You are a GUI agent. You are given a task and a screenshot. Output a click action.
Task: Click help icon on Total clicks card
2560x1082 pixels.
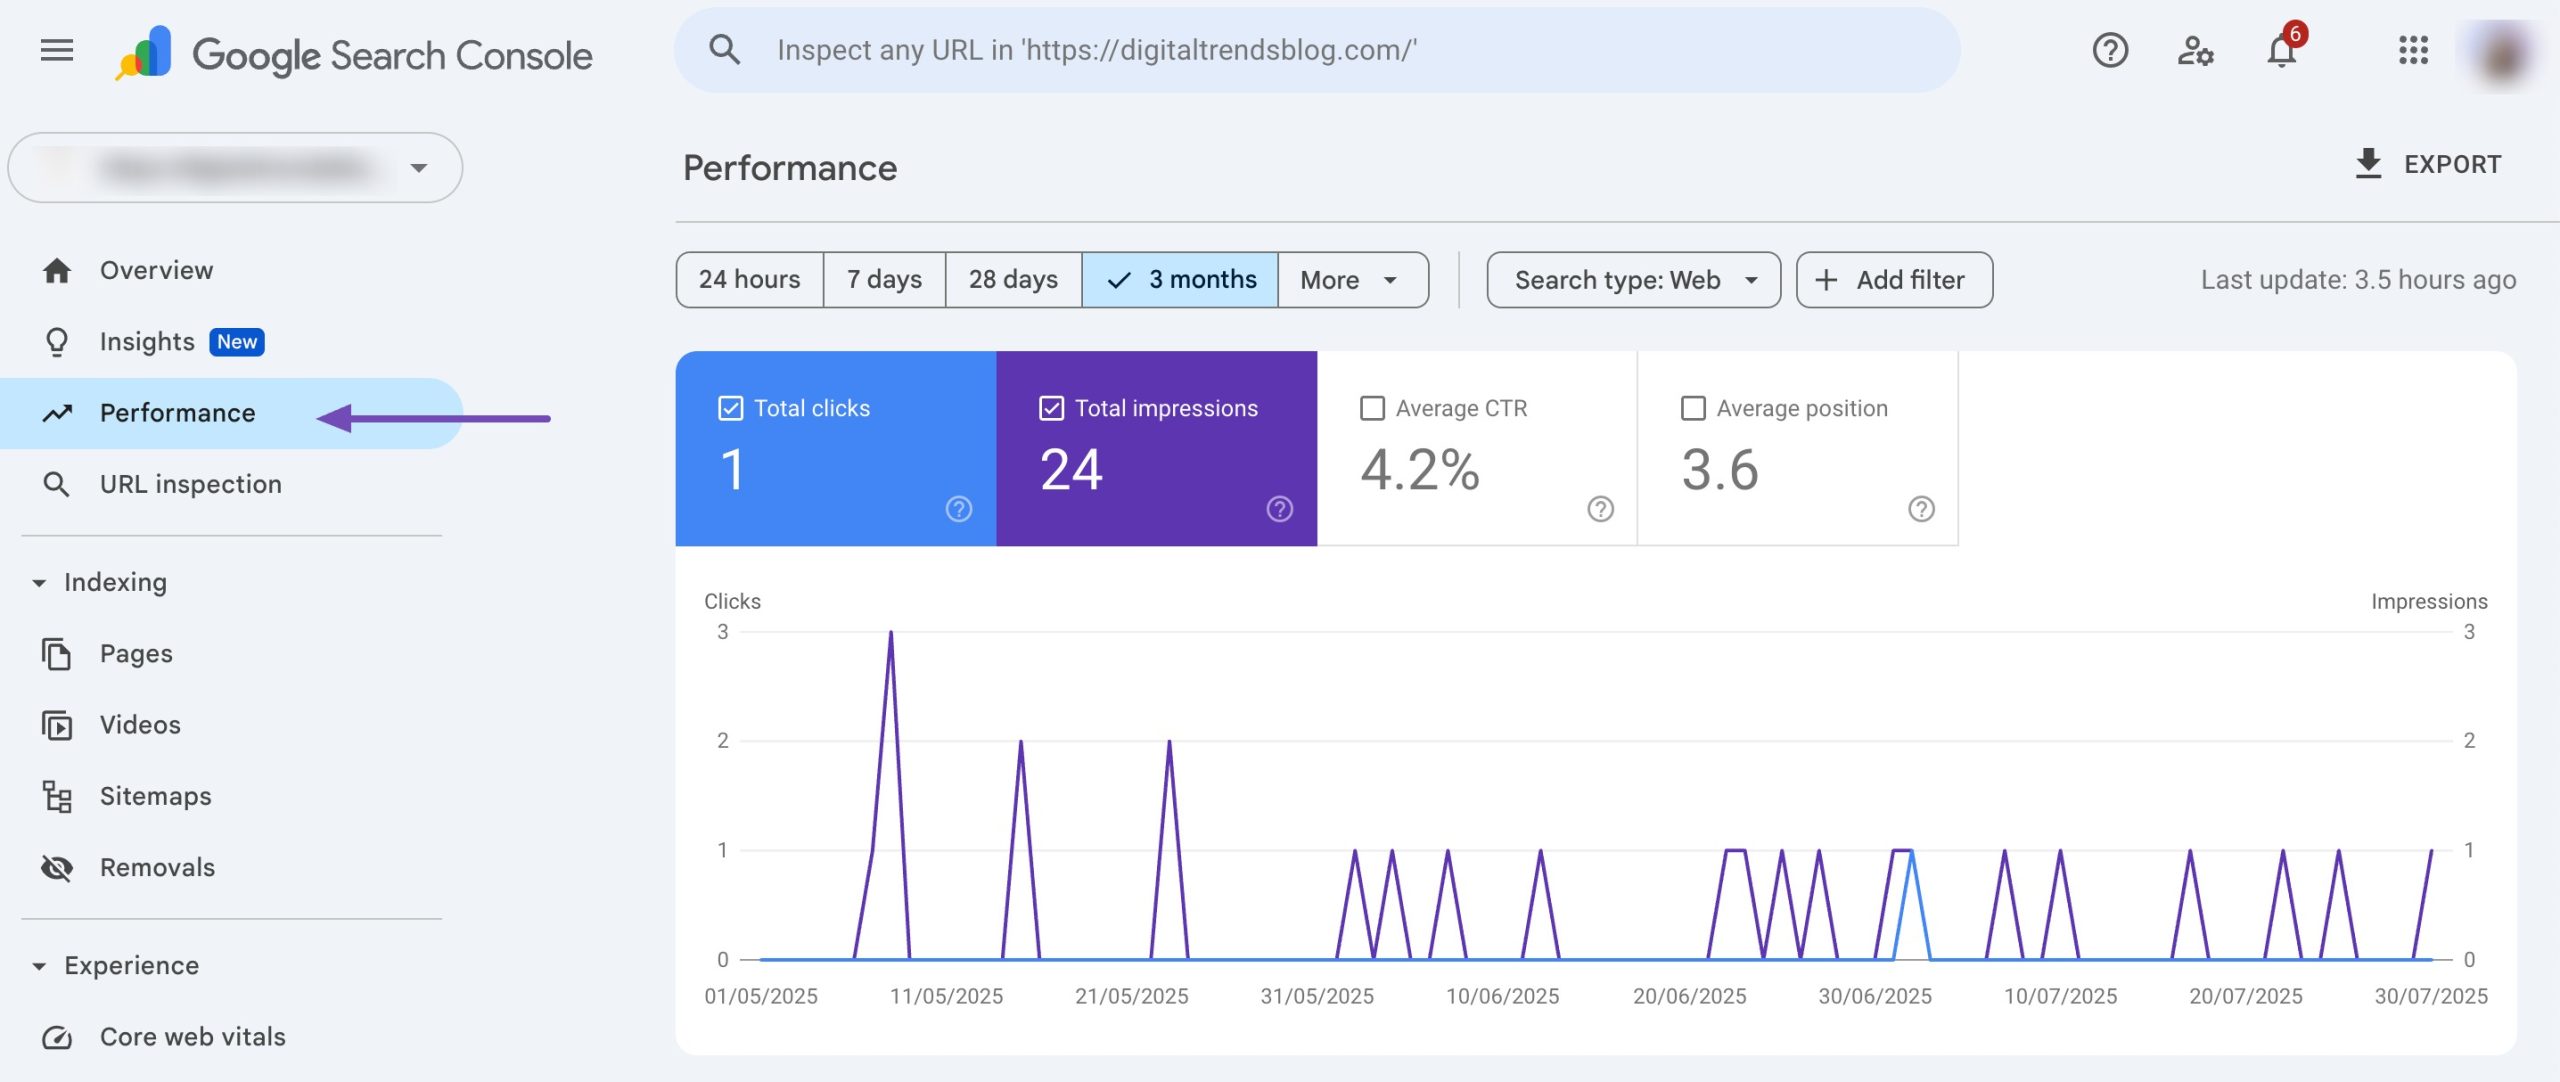958,509
